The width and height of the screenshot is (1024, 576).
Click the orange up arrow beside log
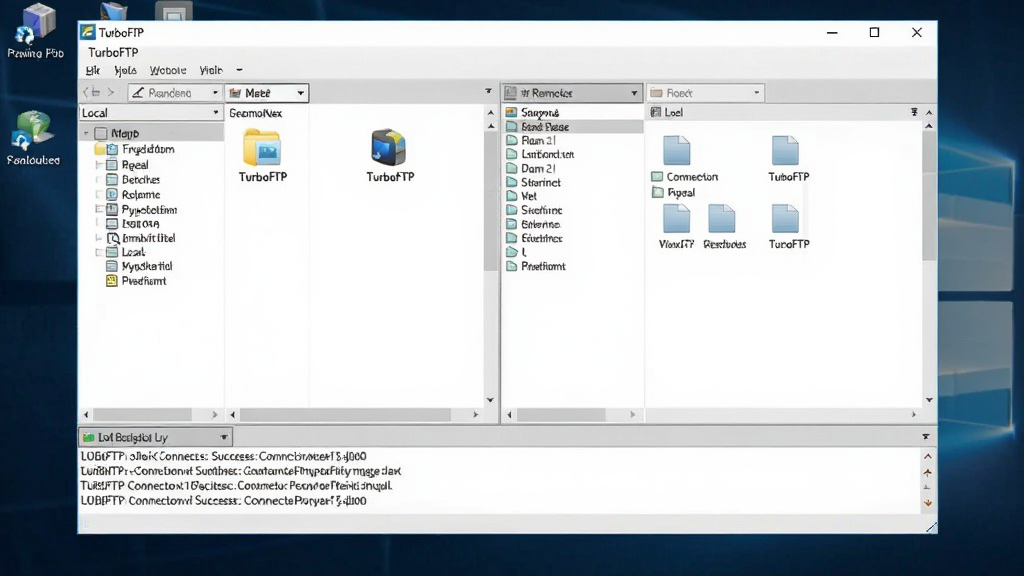click(x=927, y=472)
